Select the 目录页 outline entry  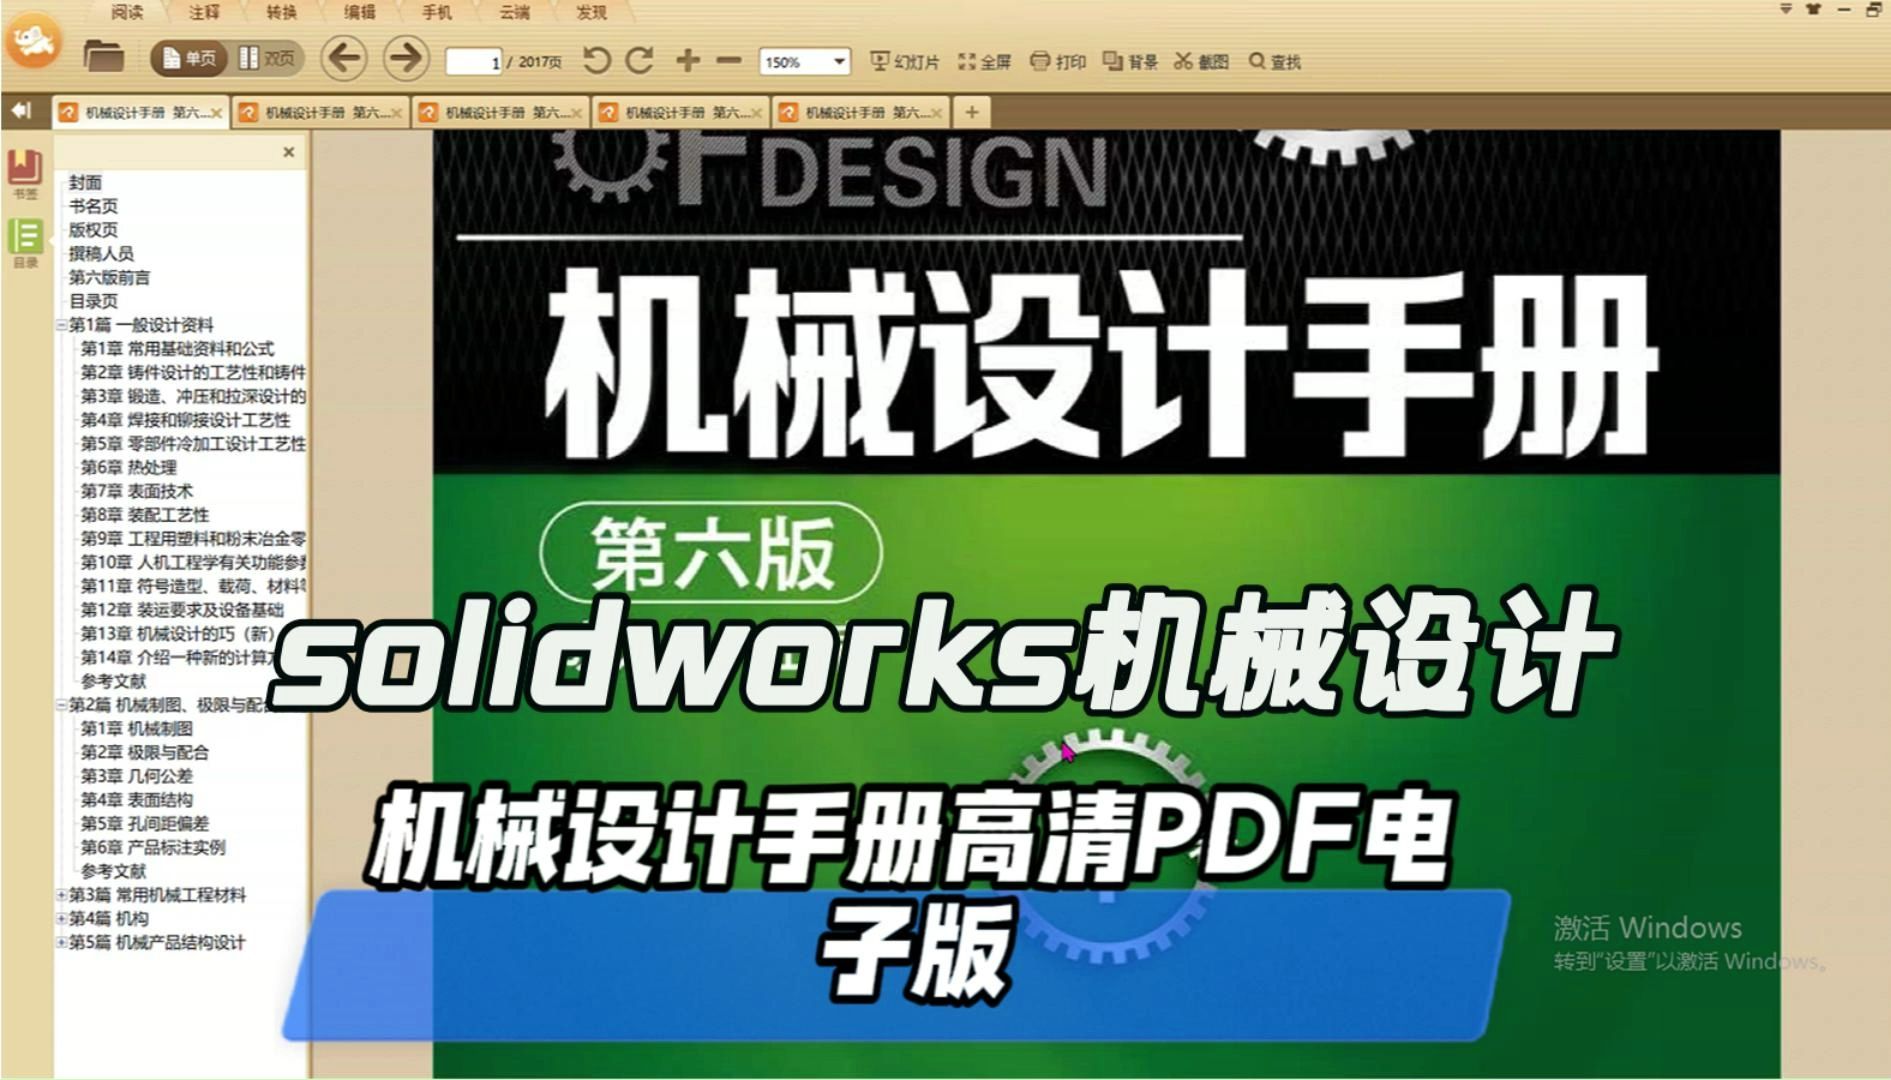(93, 301)
